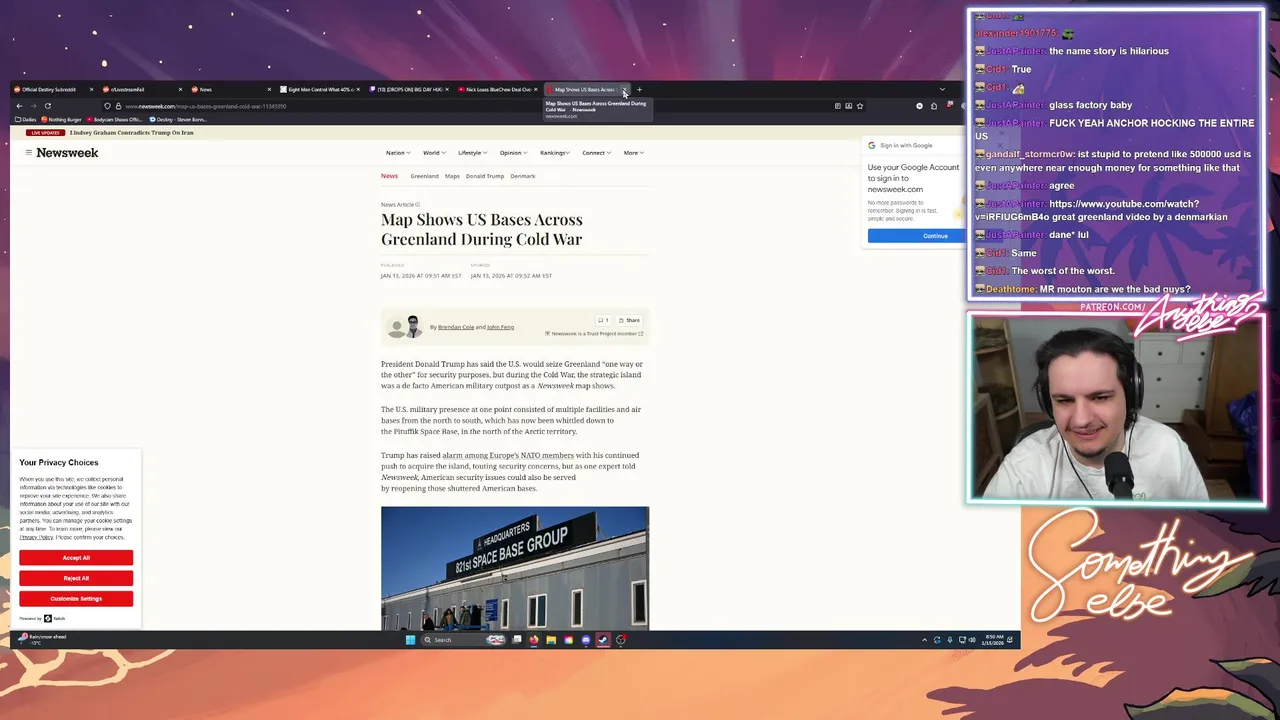Open the comments count icon
Viewport: 1280px width, 720px height.
click(602, 320)
